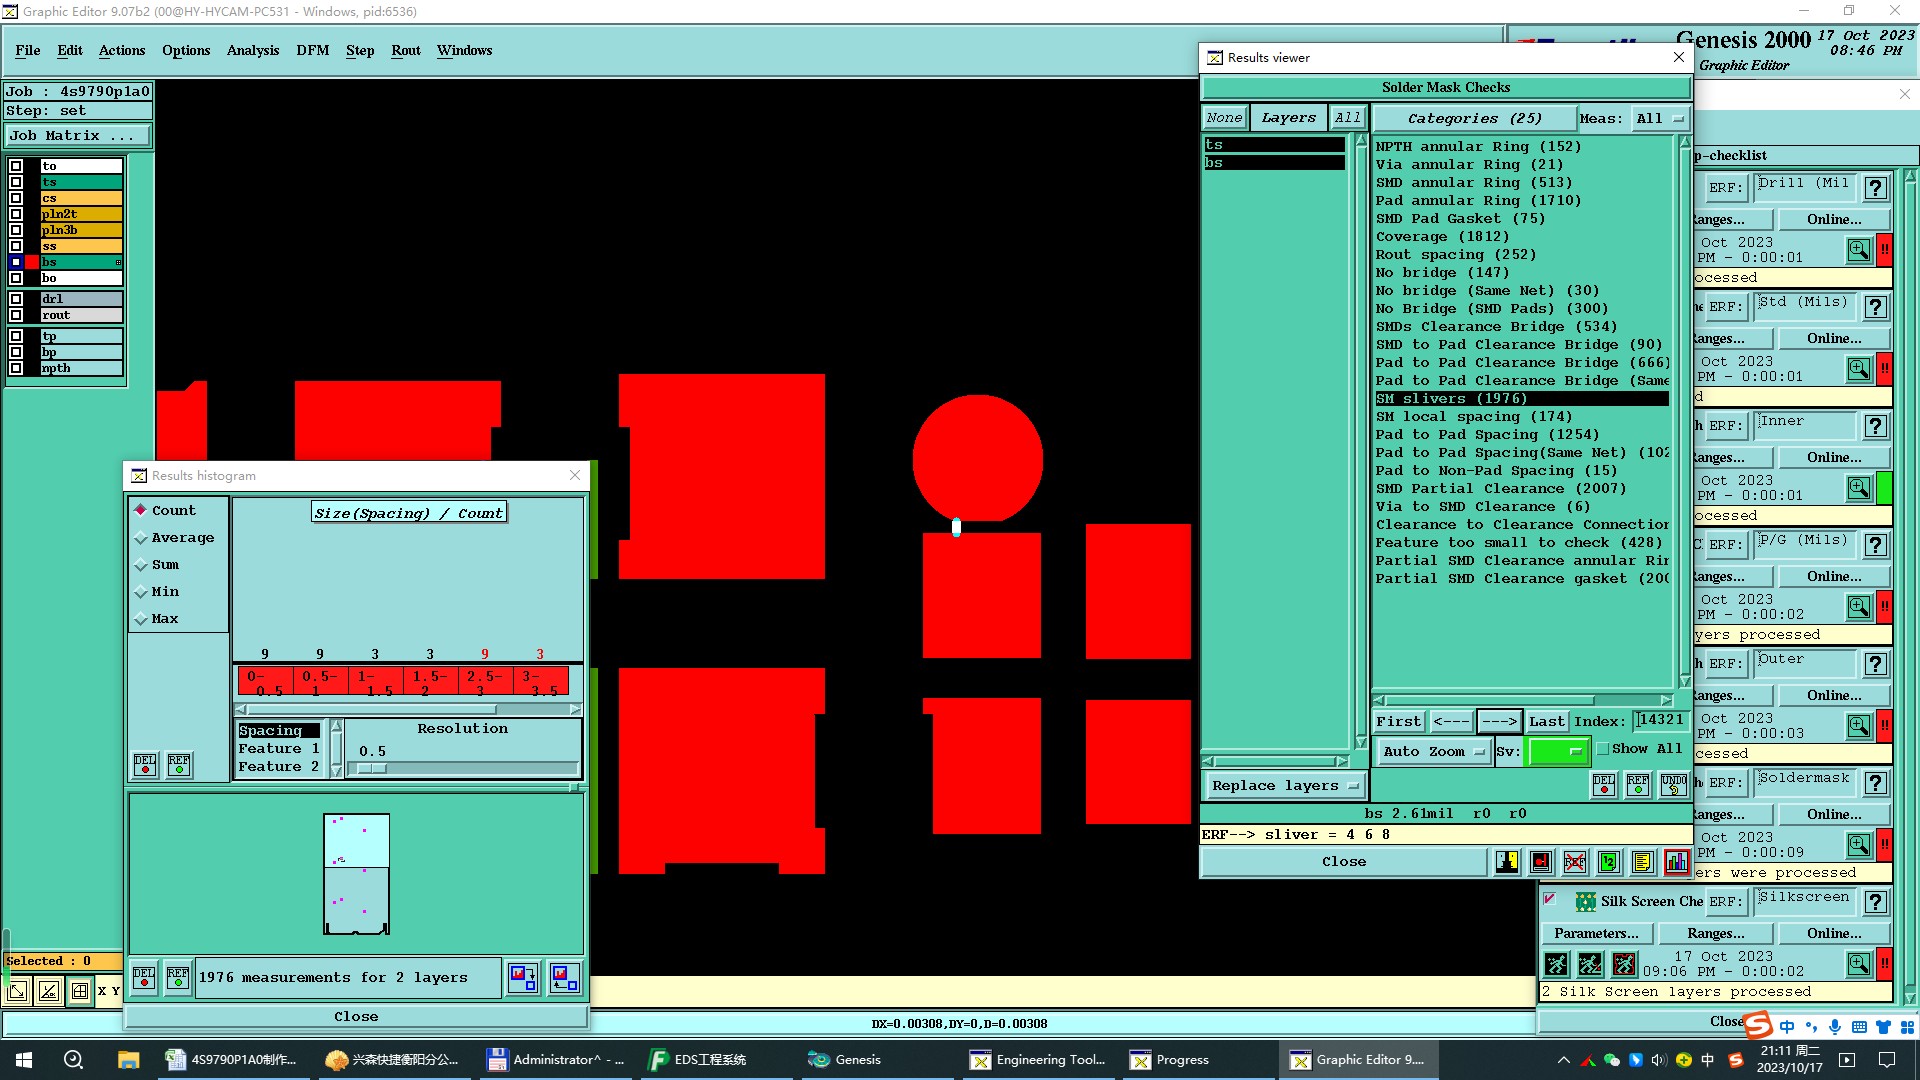This screenshot has height=1080, width=1920.
Task: Click the Last navigation button
Action: point(1546,722)
